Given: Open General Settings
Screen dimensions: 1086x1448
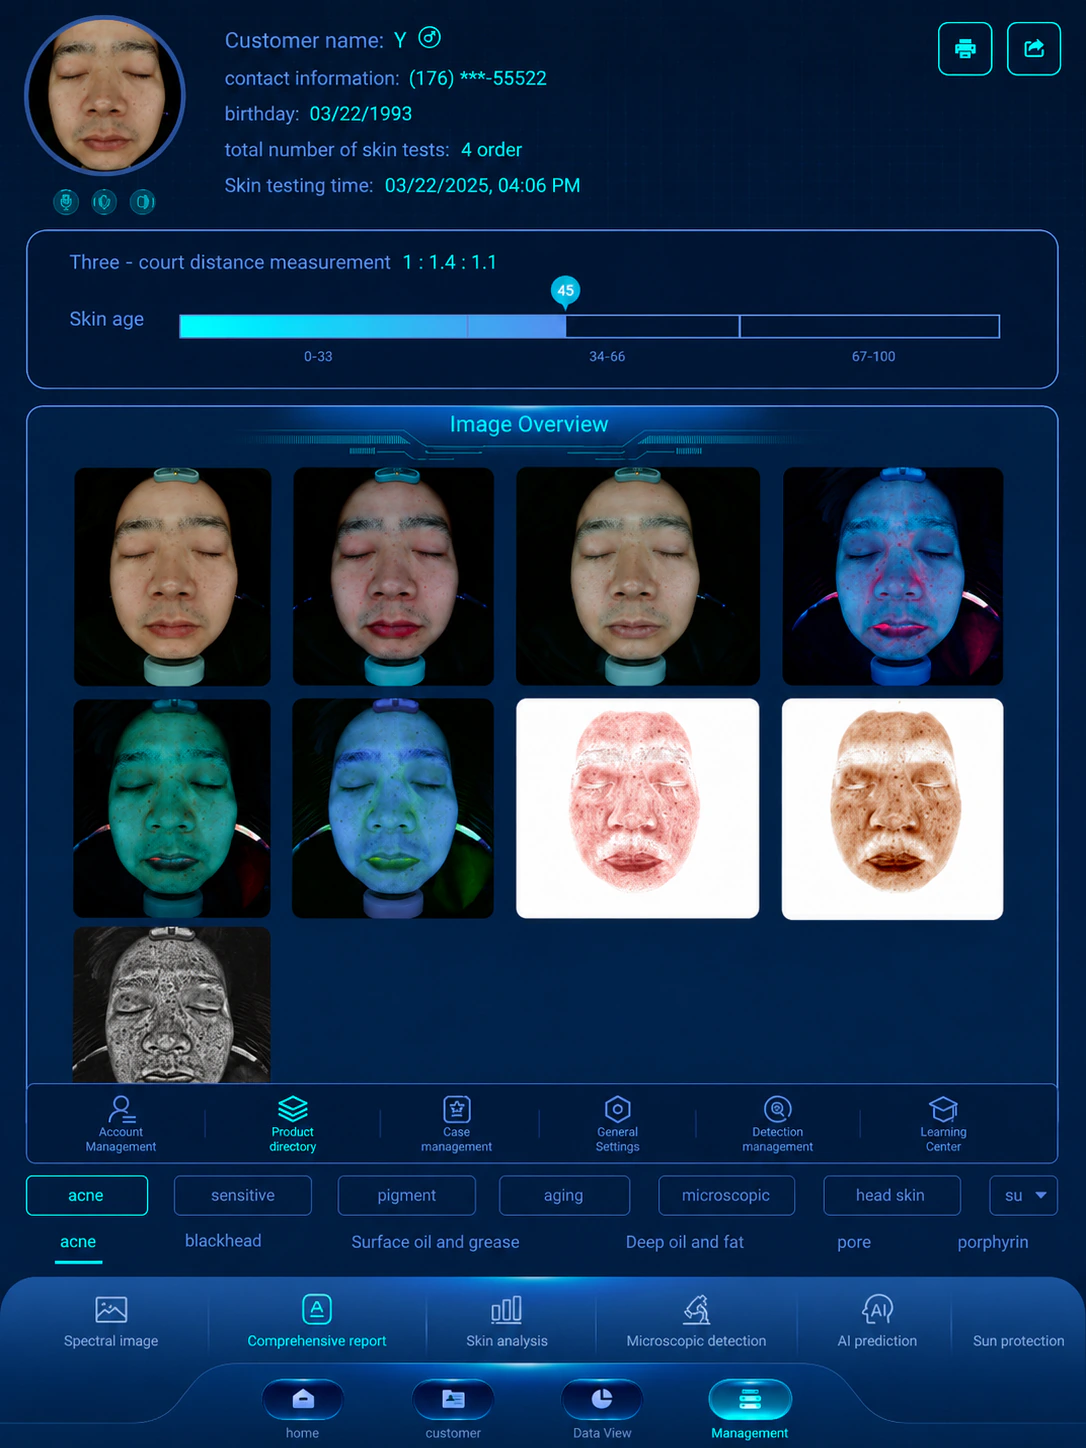Looking at the screenshot, I should pos(618,1124).
